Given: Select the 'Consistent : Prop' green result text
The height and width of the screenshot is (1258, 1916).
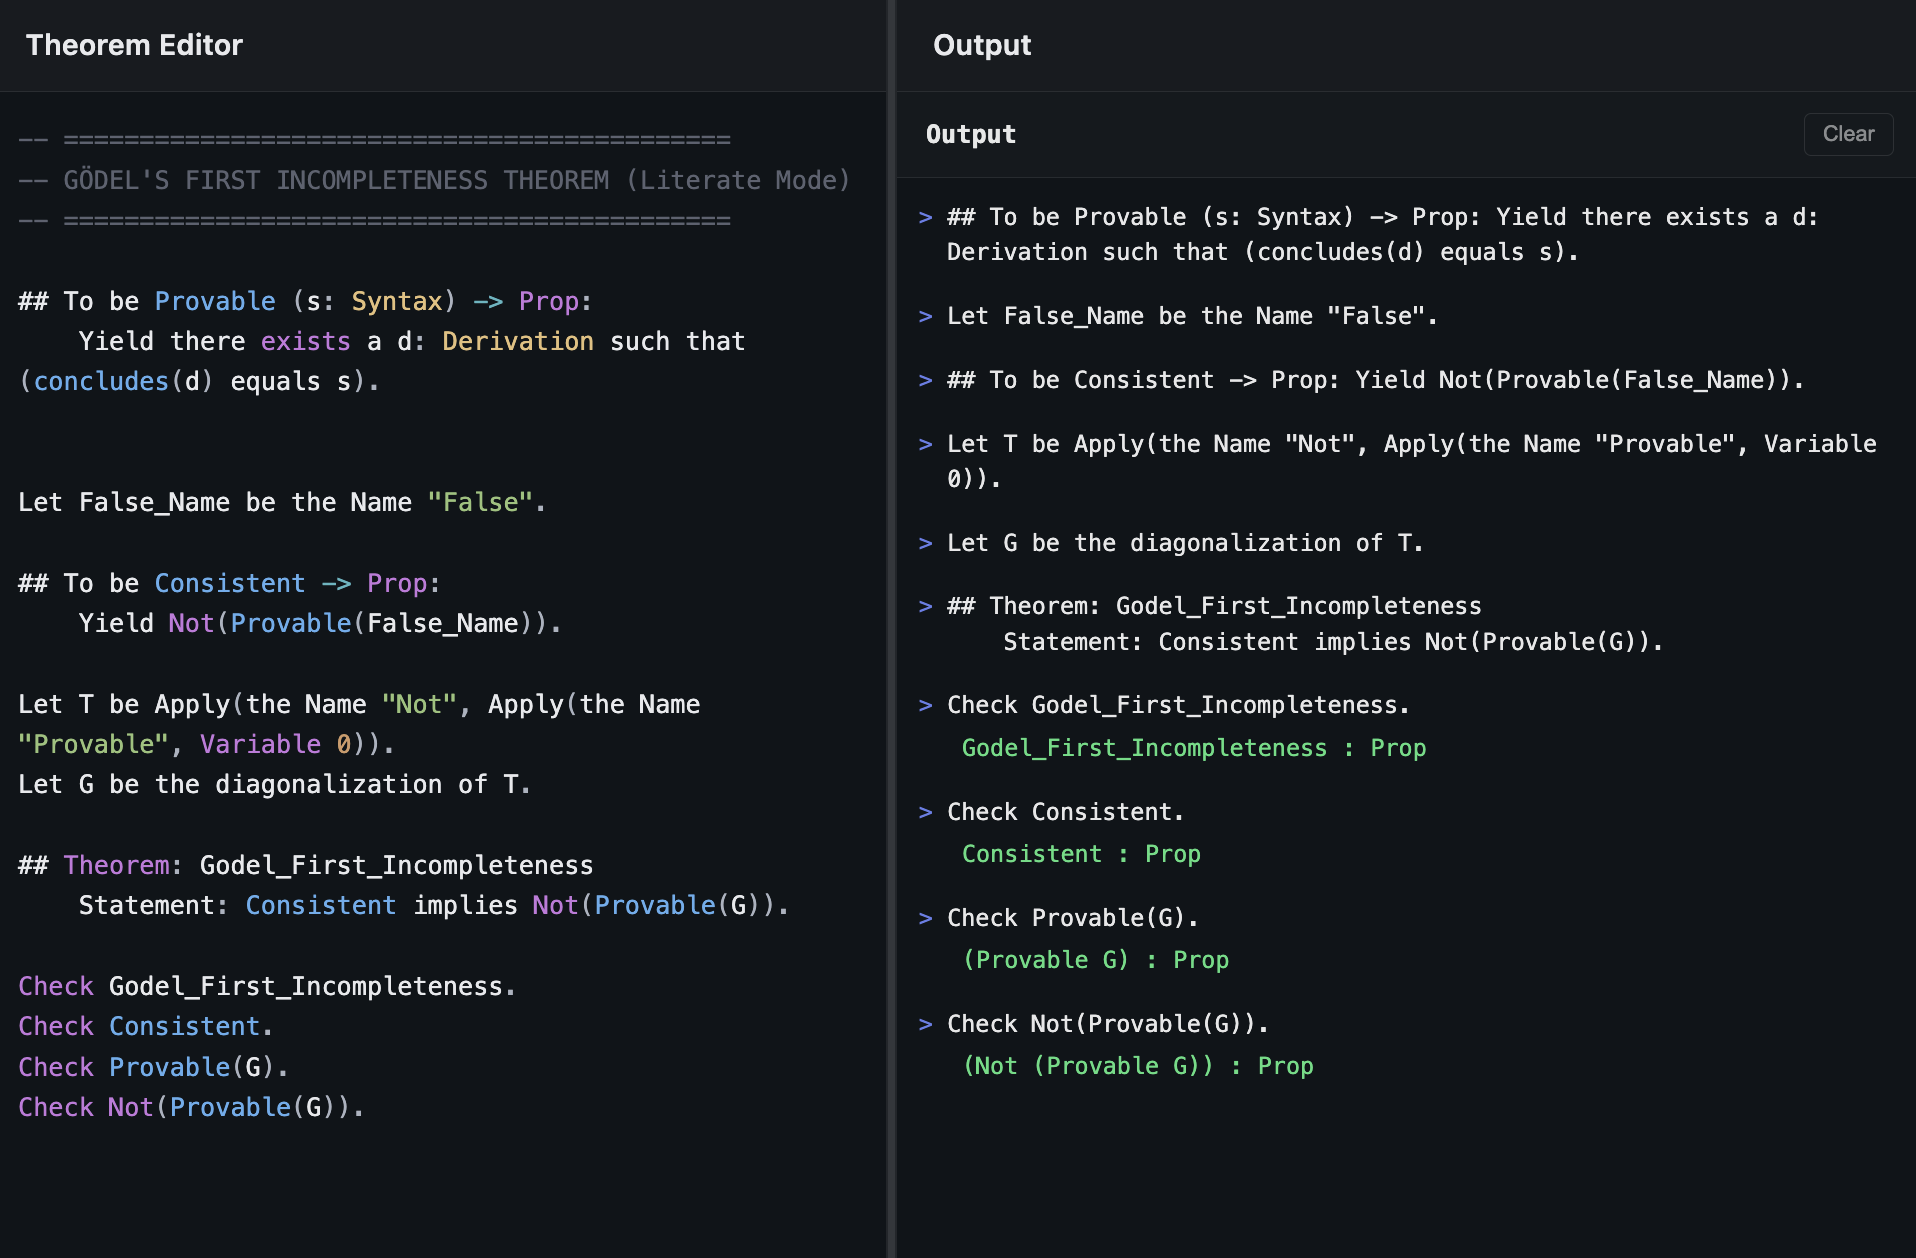Looking at the screenshot, I should [1080, 853].
